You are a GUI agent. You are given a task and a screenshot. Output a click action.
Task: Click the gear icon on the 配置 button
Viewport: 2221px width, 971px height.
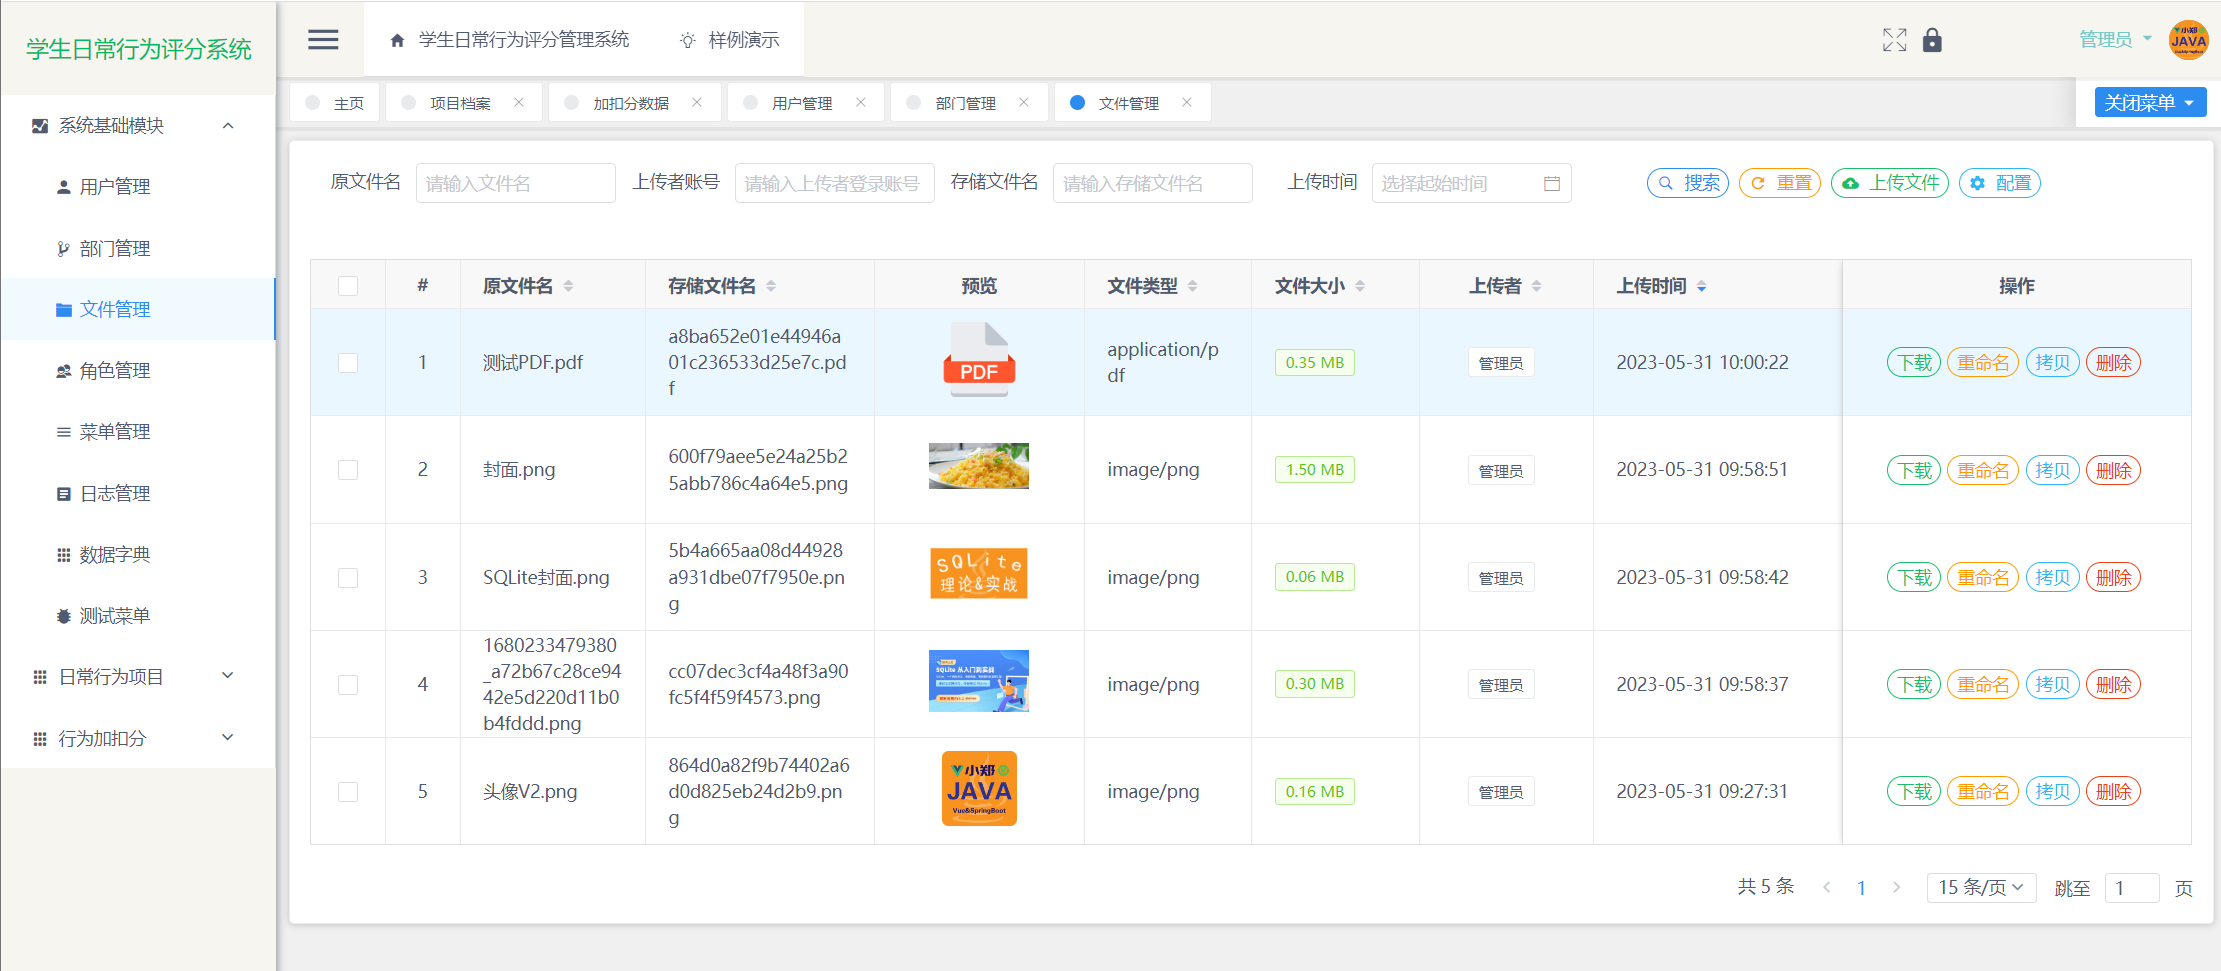click(x=1976, y=183)
